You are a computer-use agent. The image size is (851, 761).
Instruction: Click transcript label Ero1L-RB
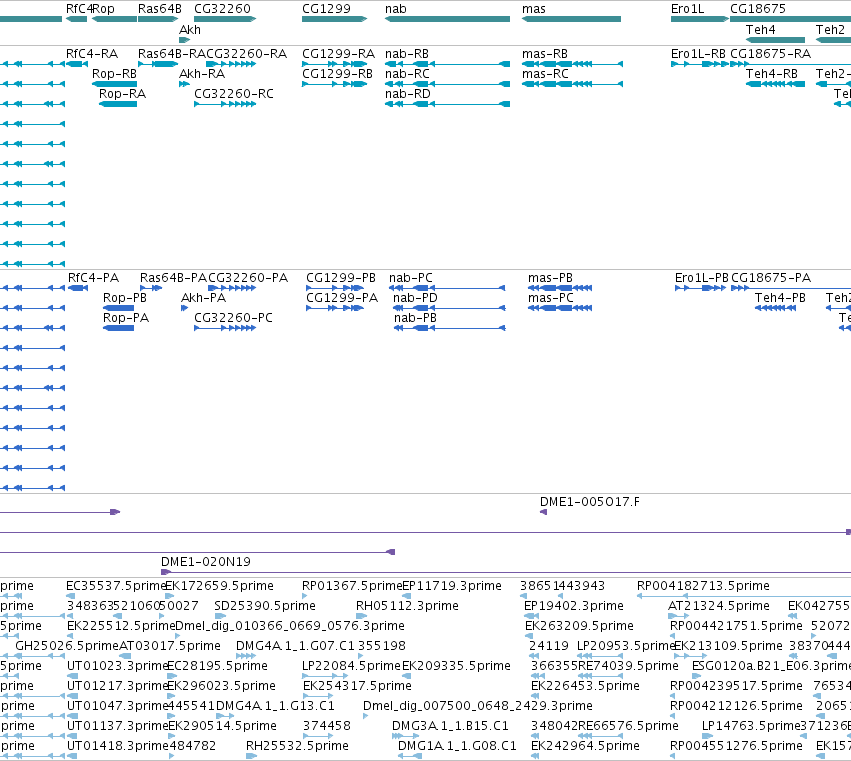(x=698, y=54)
